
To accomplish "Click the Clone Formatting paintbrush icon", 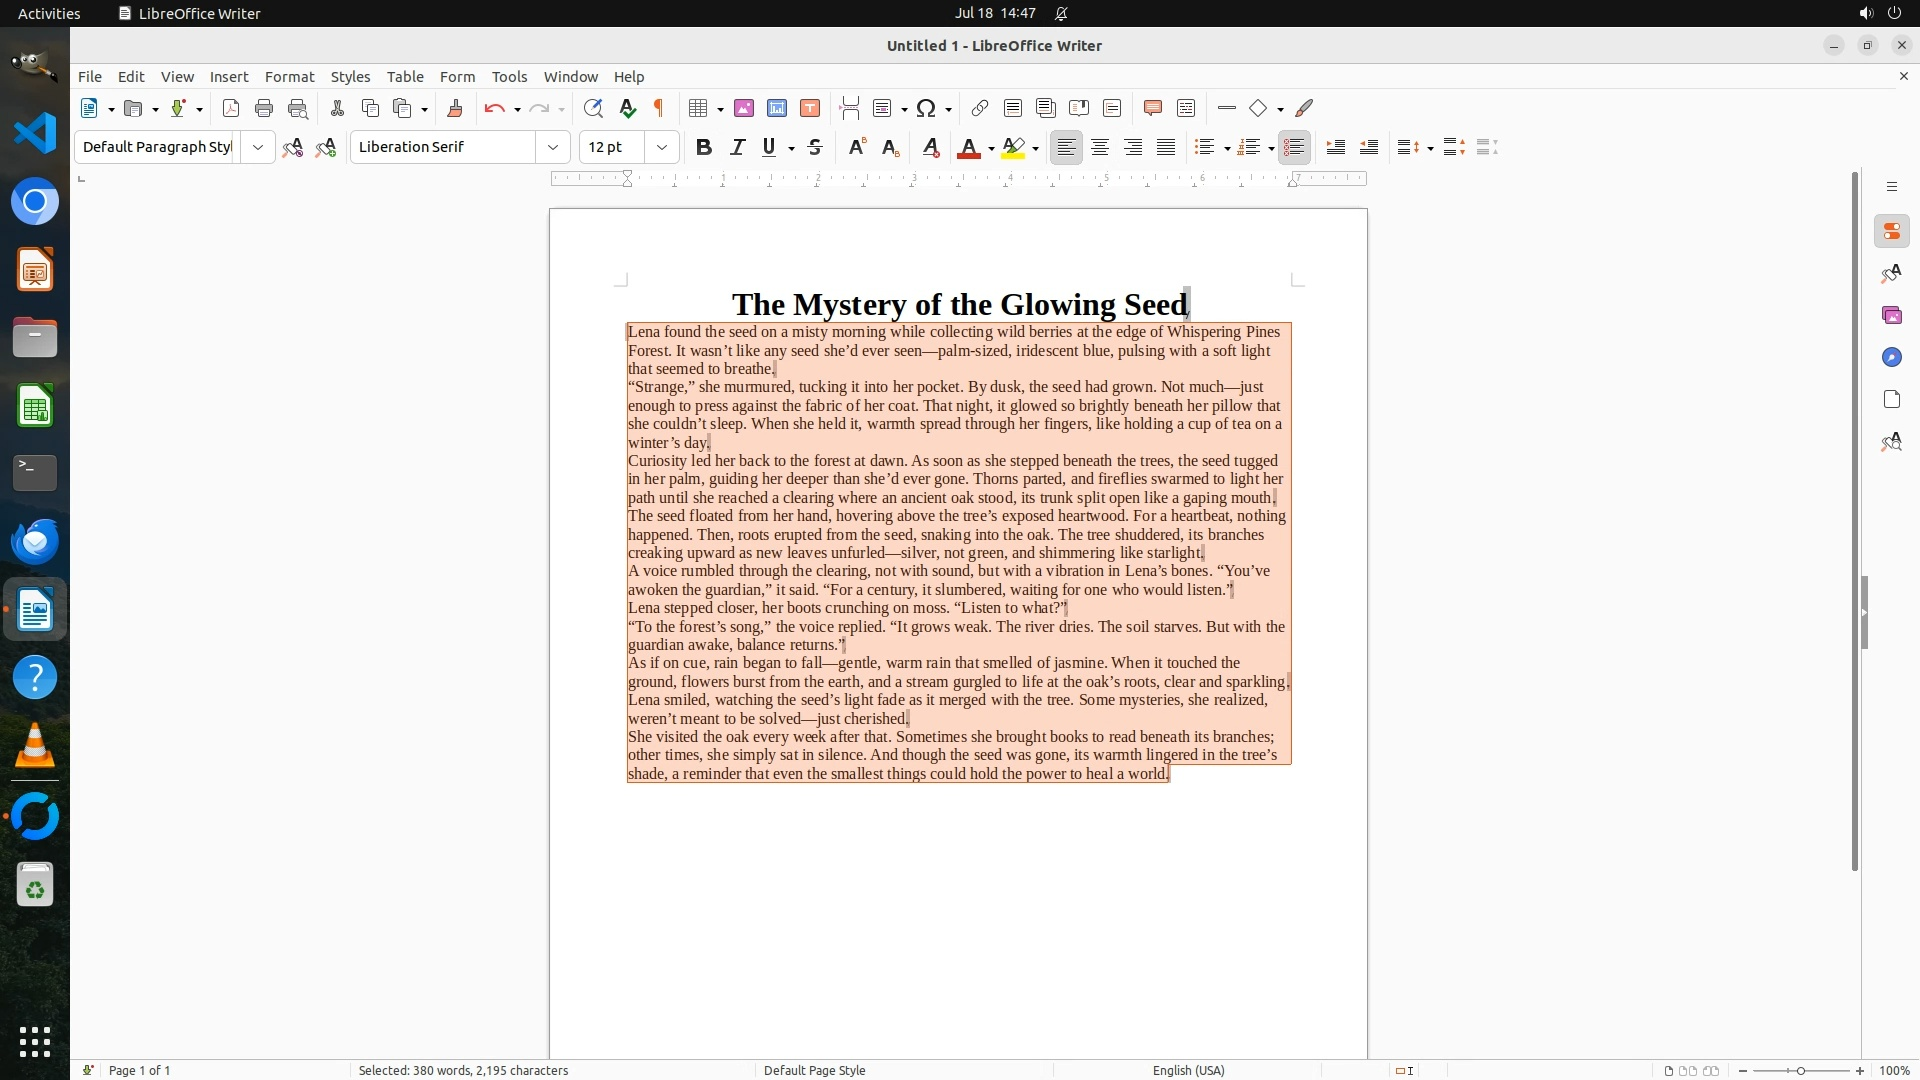I will pyautogui.click(x=455, y=108).
